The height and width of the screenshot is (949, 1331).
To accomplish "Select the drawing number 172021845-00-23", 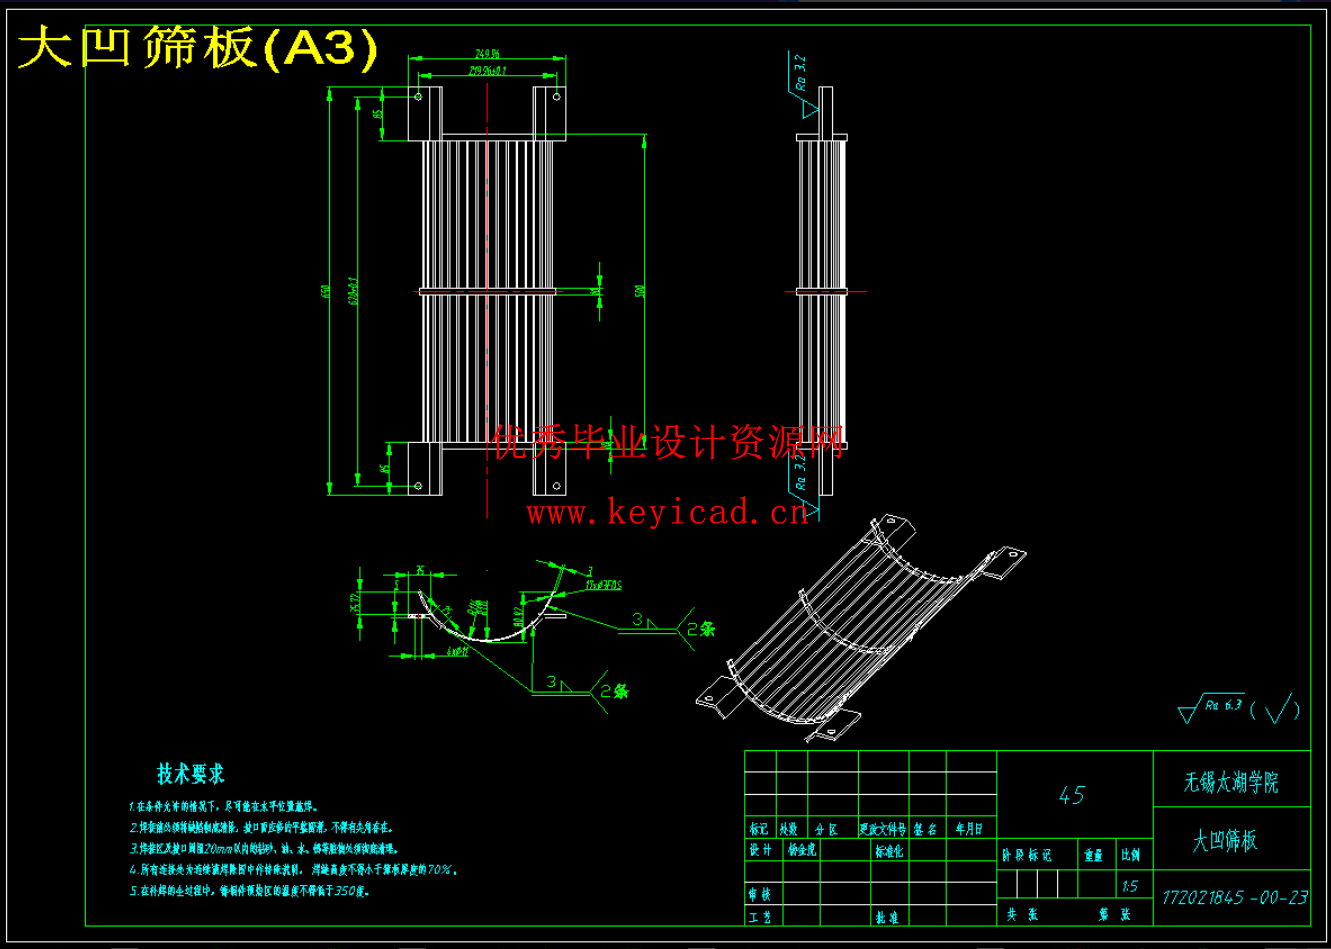I will (x=1233, y=897).
